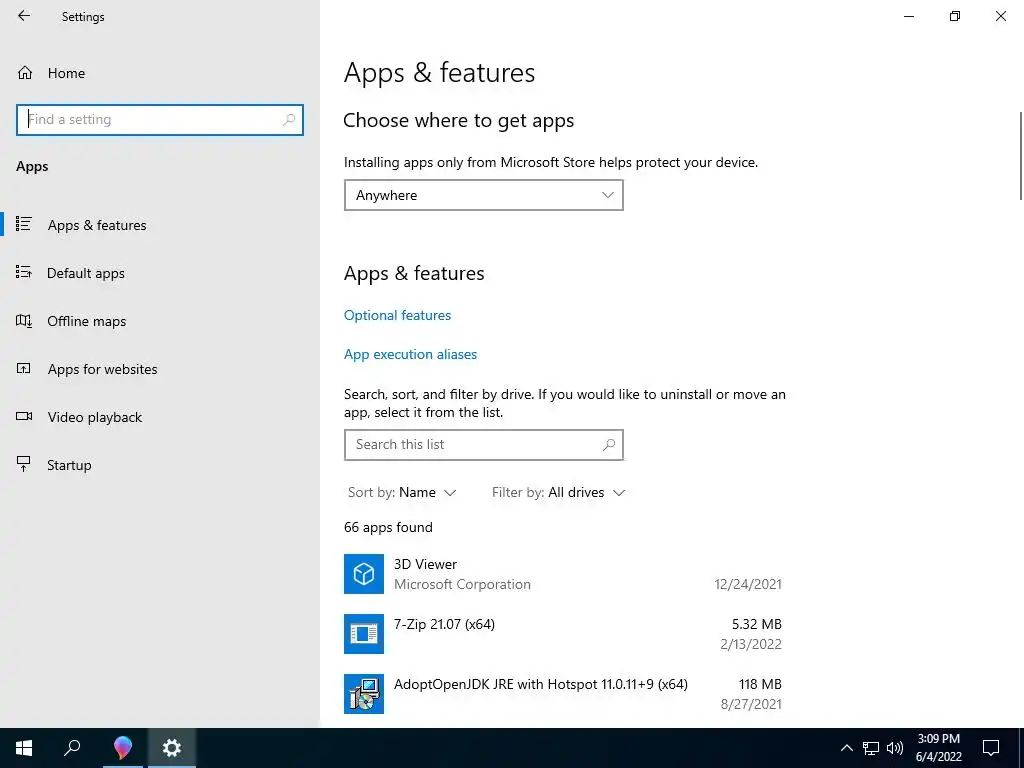Open App execution aliases link
The height and width of the screenshot is (768, 1024).
coord(410,354)
